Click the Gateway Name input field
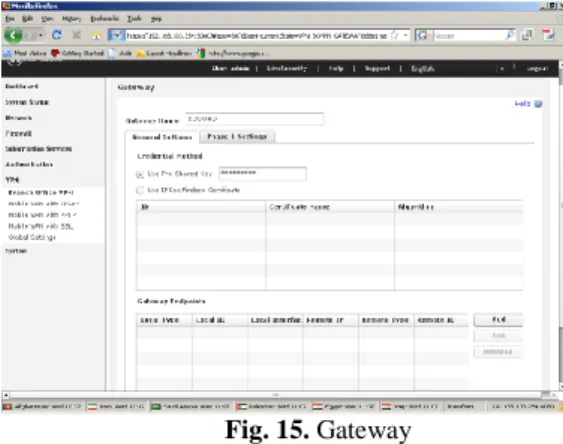The width and height of the screenshot is (563, 444). click(x=255, y=119)
